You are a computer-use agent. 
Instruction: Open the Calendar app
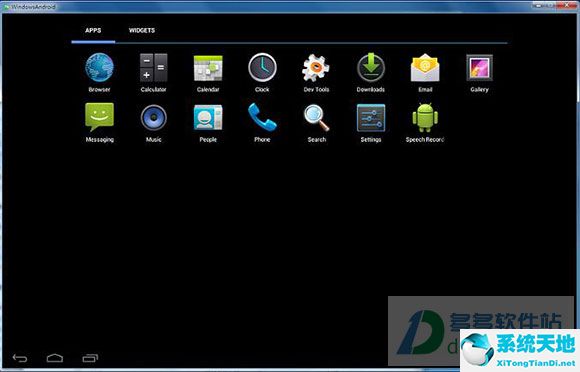208,72
